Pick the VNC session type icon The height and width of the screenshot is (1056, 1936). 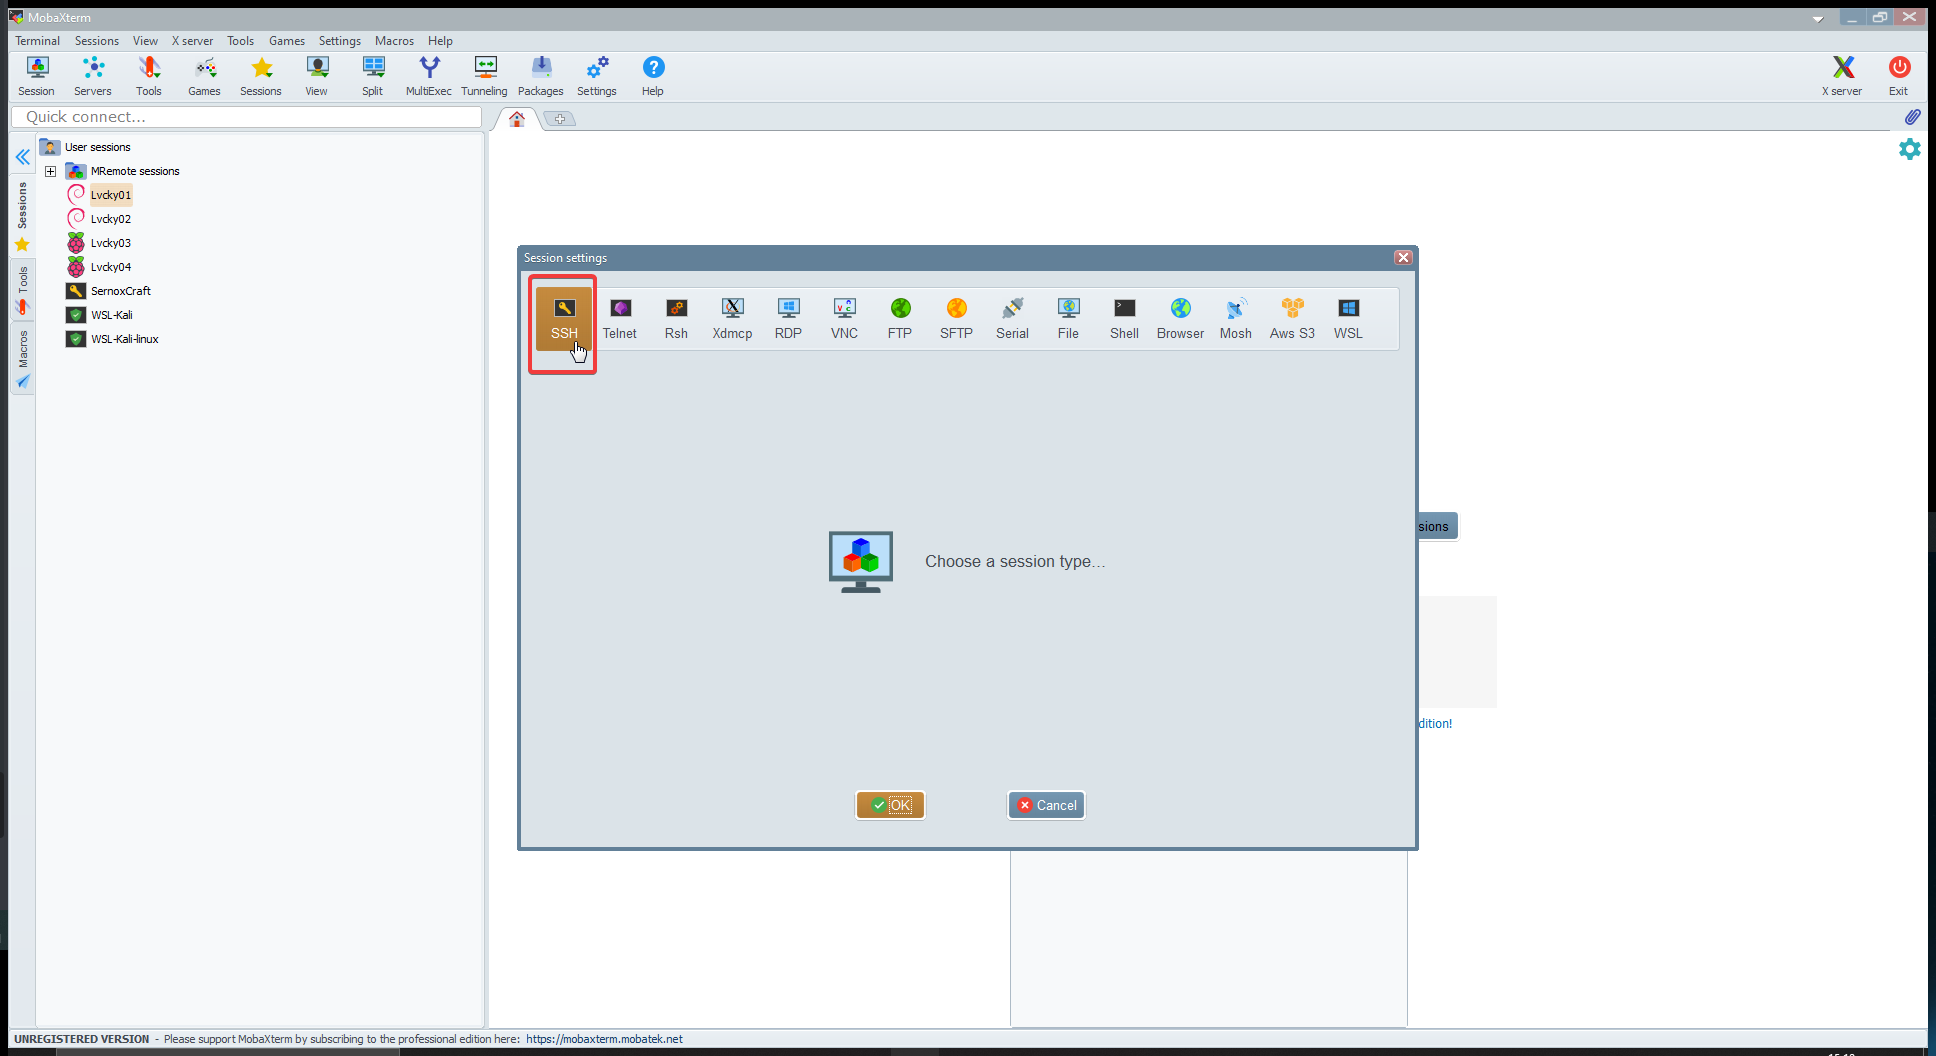pyautogui.click(x=844, y=318)
